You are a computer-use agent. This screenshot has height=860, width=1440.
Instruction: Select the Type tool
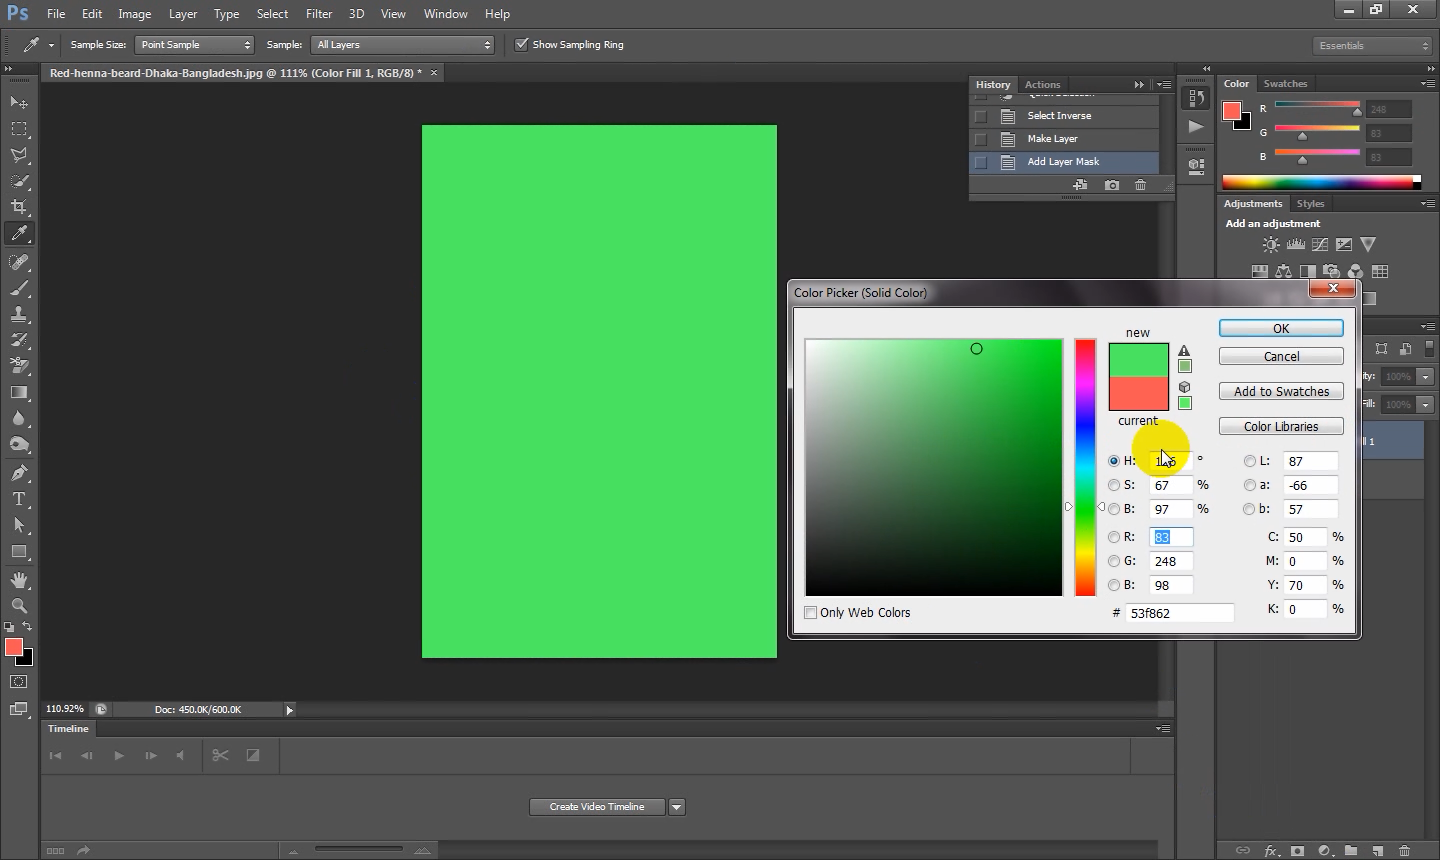click(19, 499)
